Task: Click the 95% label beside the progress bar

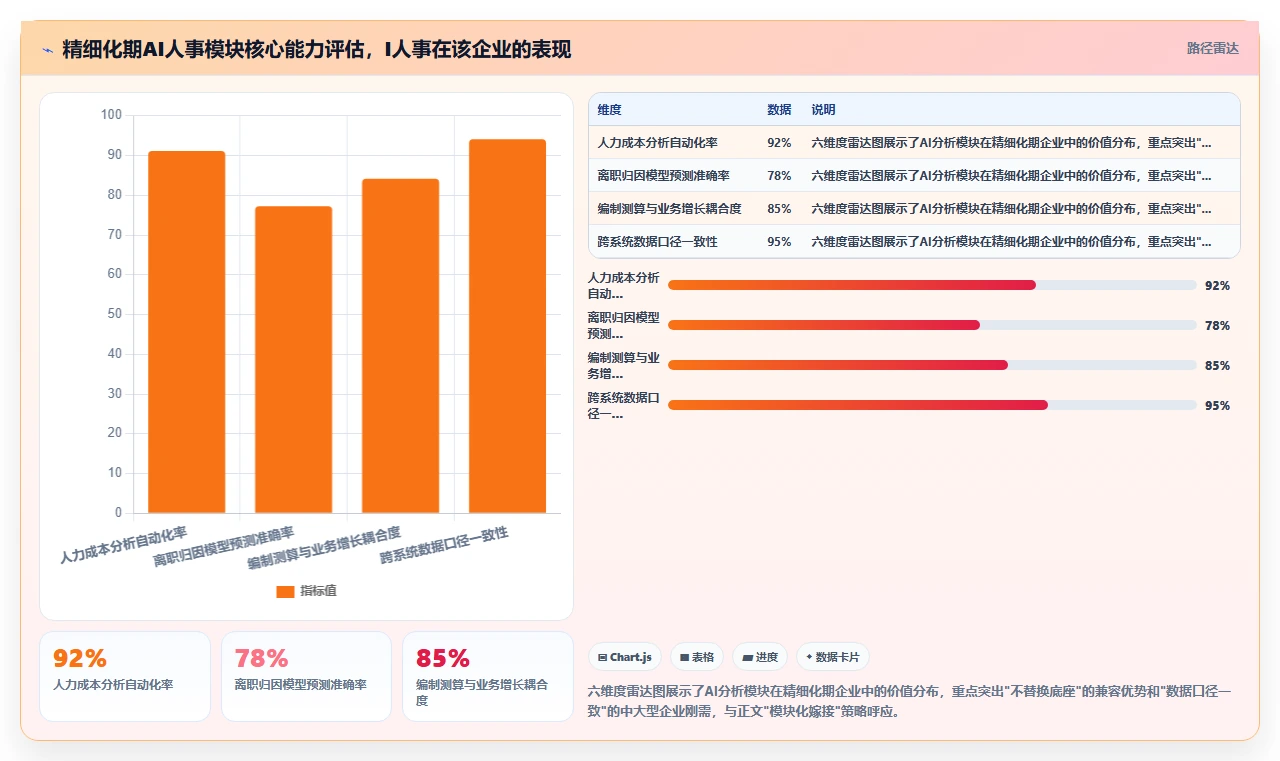Action: coord(1217,406)
